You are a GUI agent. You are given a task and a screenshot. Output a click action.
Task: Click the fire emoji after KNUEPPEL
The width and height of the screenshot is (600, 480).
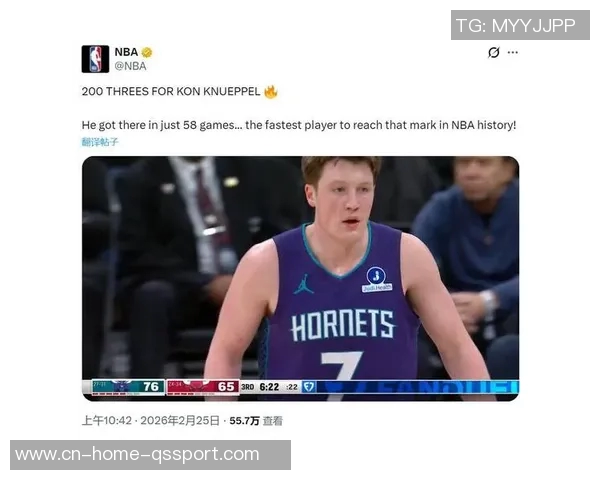pyautogui.click(x=271, y=91)
